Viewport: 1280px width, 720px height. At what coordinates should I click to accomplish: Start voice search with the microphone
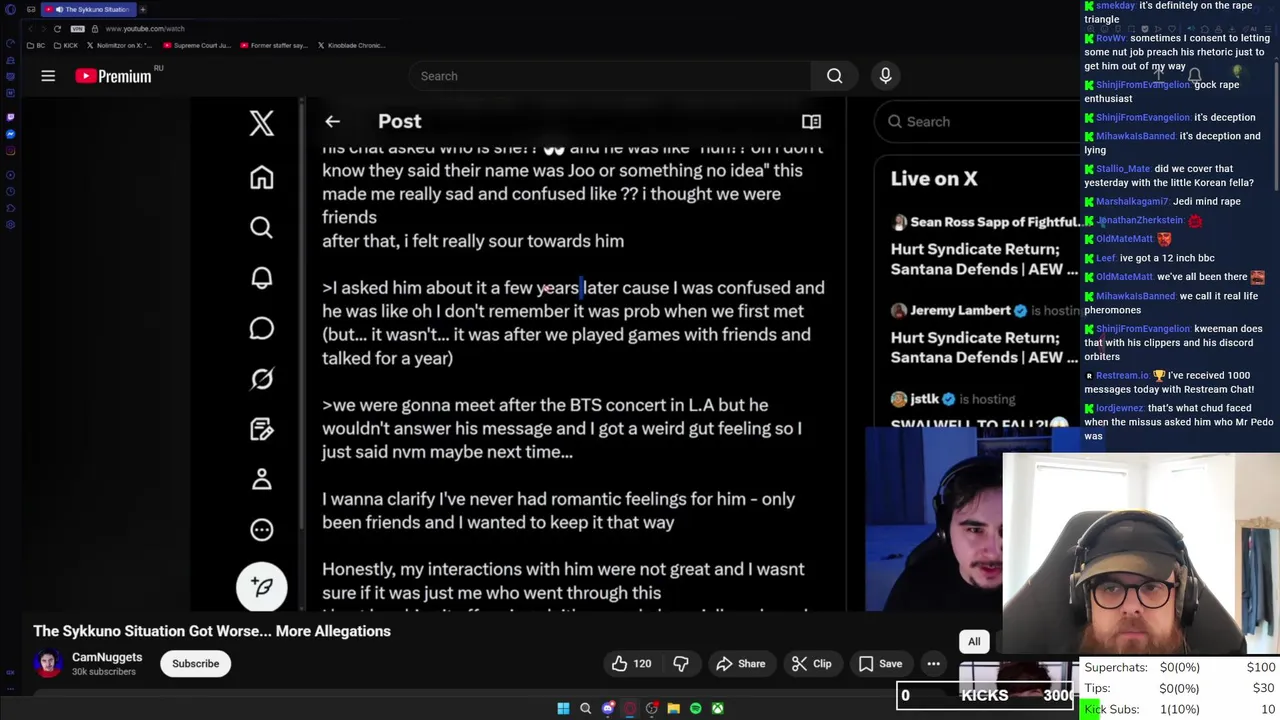tap(885, 76)
